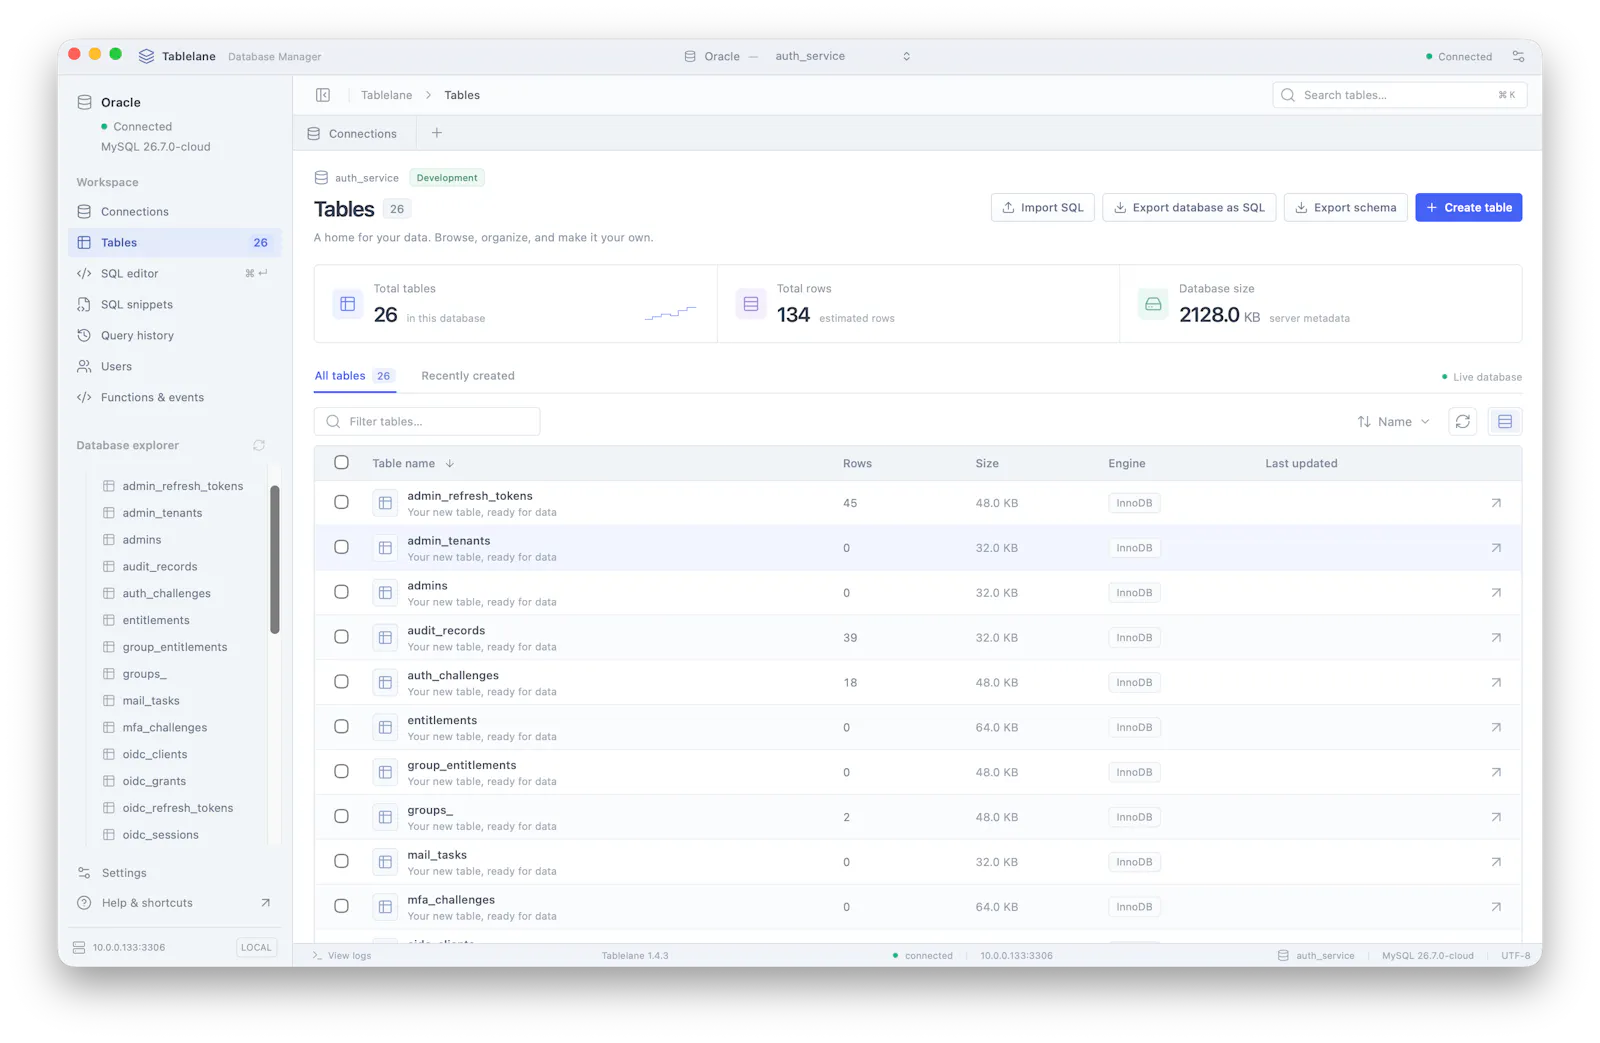This screenshot has height=1043, width=1600.
Task: Focus the Filter tables input
Action: tap(427, 422)
